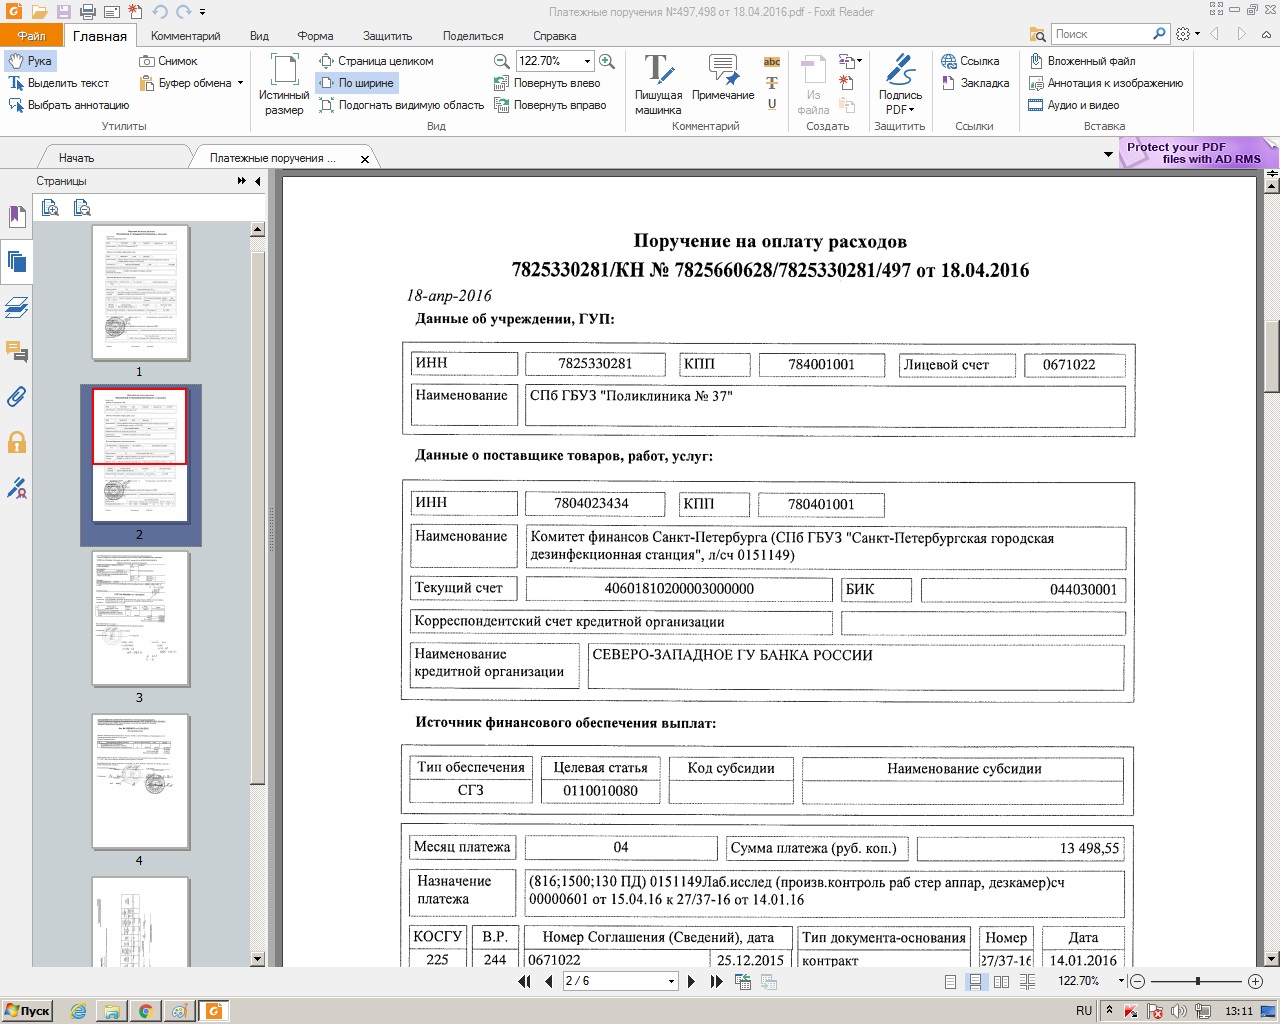Open the Attachments paperclip panel
This screenshot has width=1280, height=1024.
coord(16,397)
